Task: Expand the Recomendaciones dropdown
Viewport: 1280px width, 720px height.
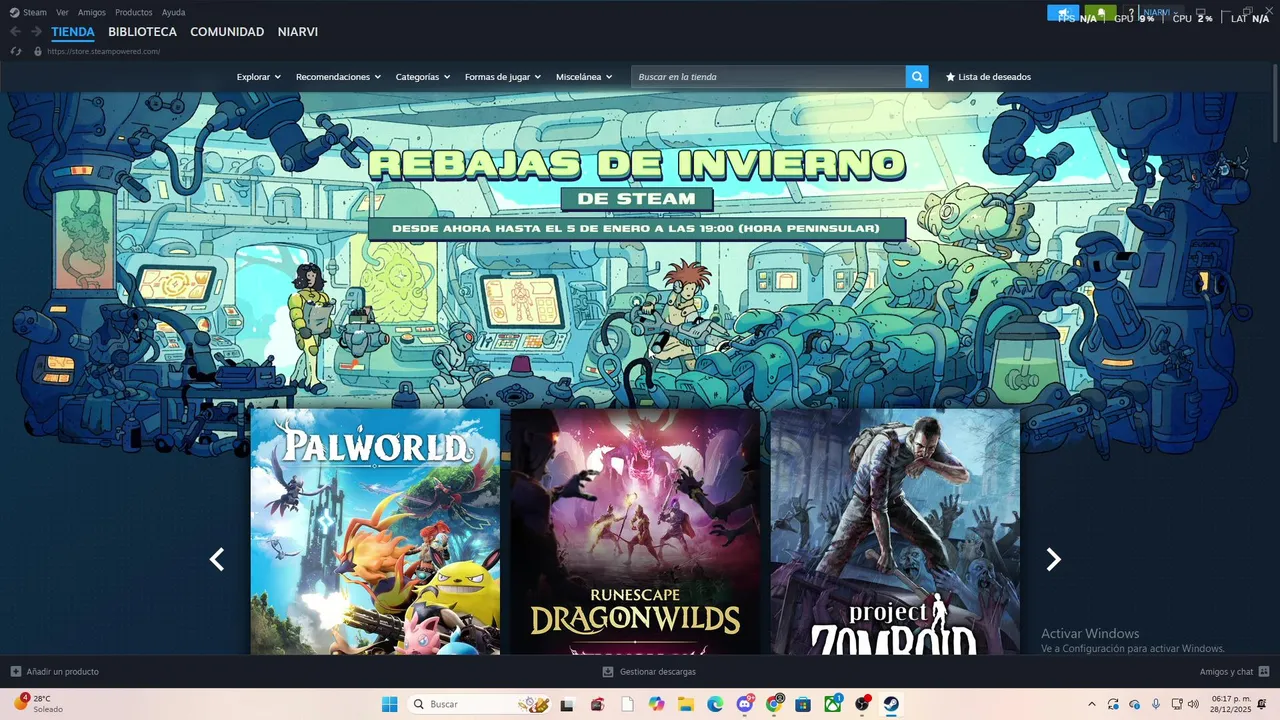Action: click(338, 77)
